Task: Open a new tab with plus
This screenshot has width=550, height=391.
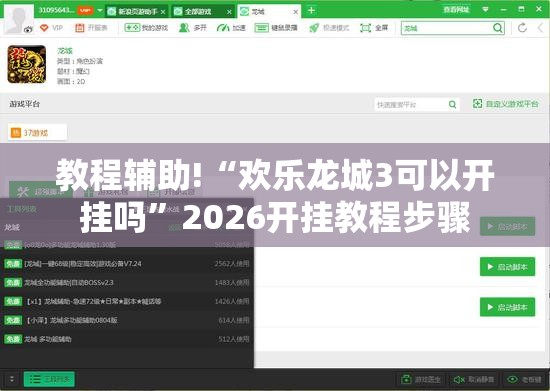Action: [x=311, y=11]
